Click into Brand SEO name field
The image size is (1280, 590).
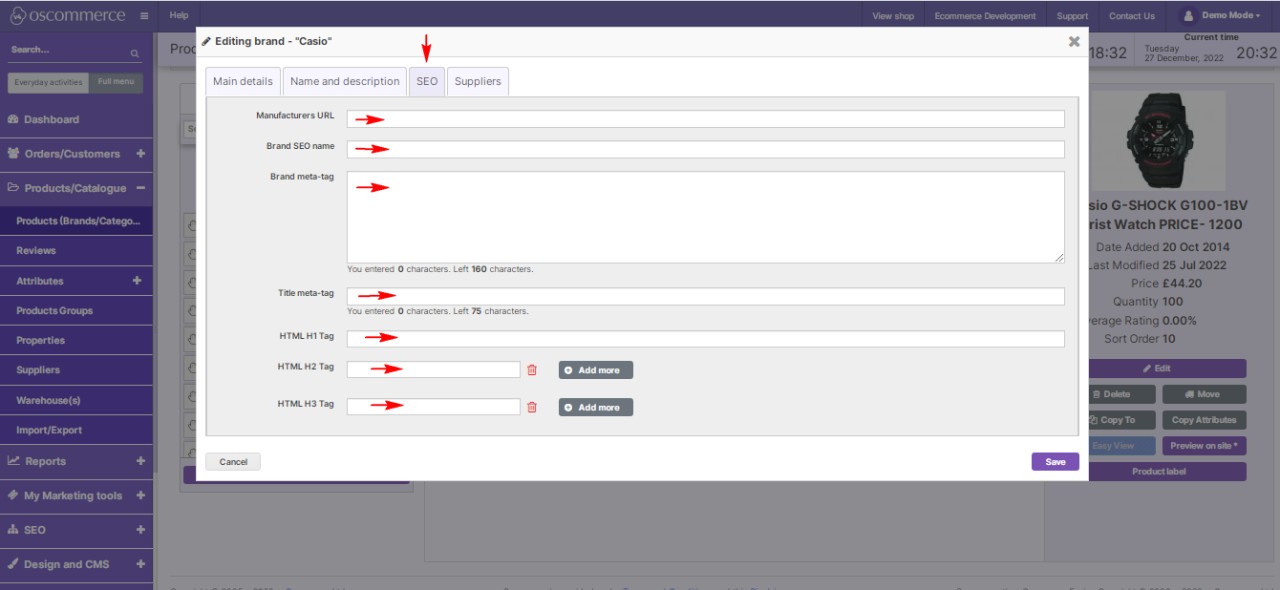(705, 149)
